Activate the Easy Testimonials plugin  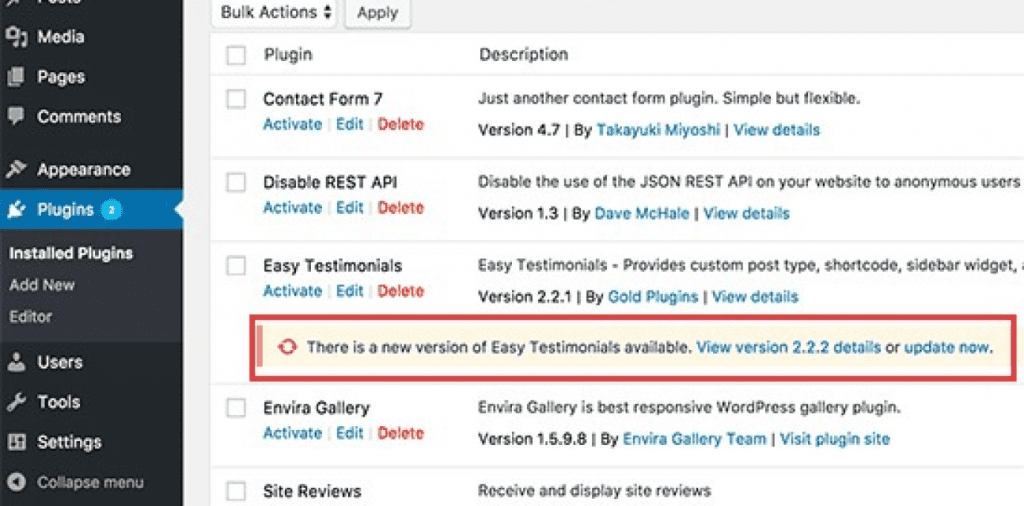tap(293, 291)
